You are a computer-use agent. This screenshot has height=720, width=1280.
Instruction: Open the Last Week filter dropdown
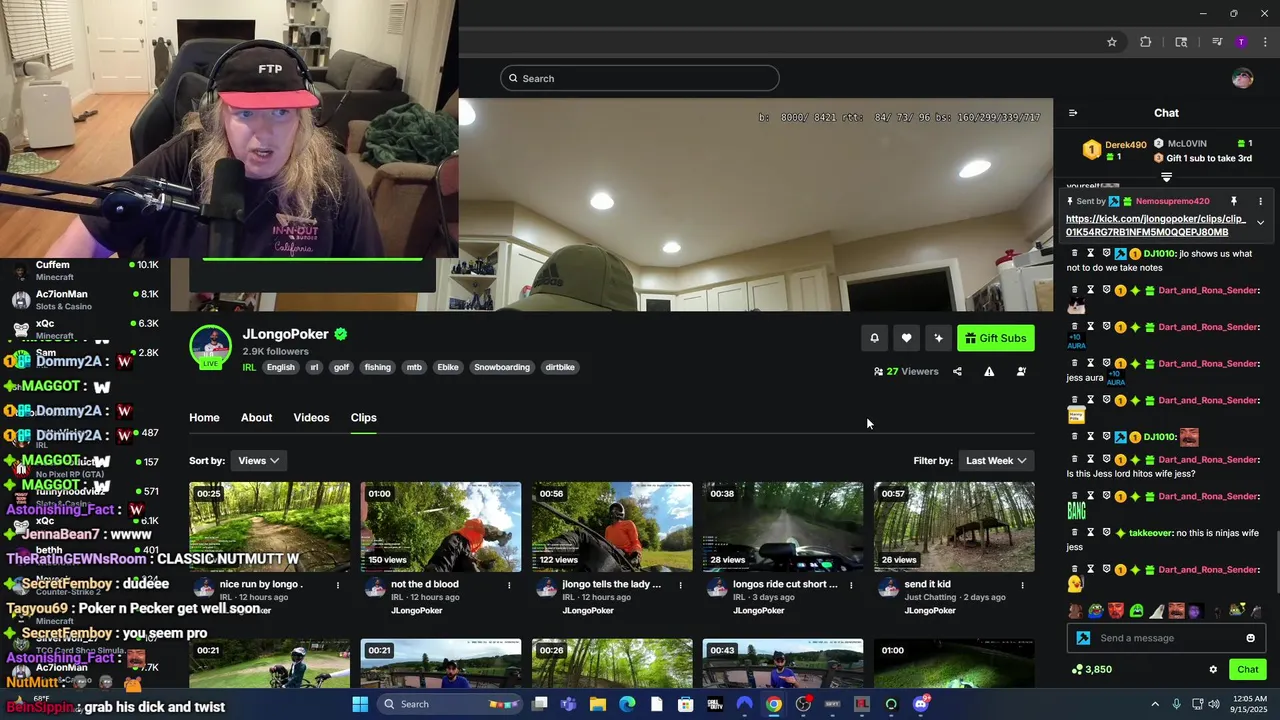[x=996, y=460]
